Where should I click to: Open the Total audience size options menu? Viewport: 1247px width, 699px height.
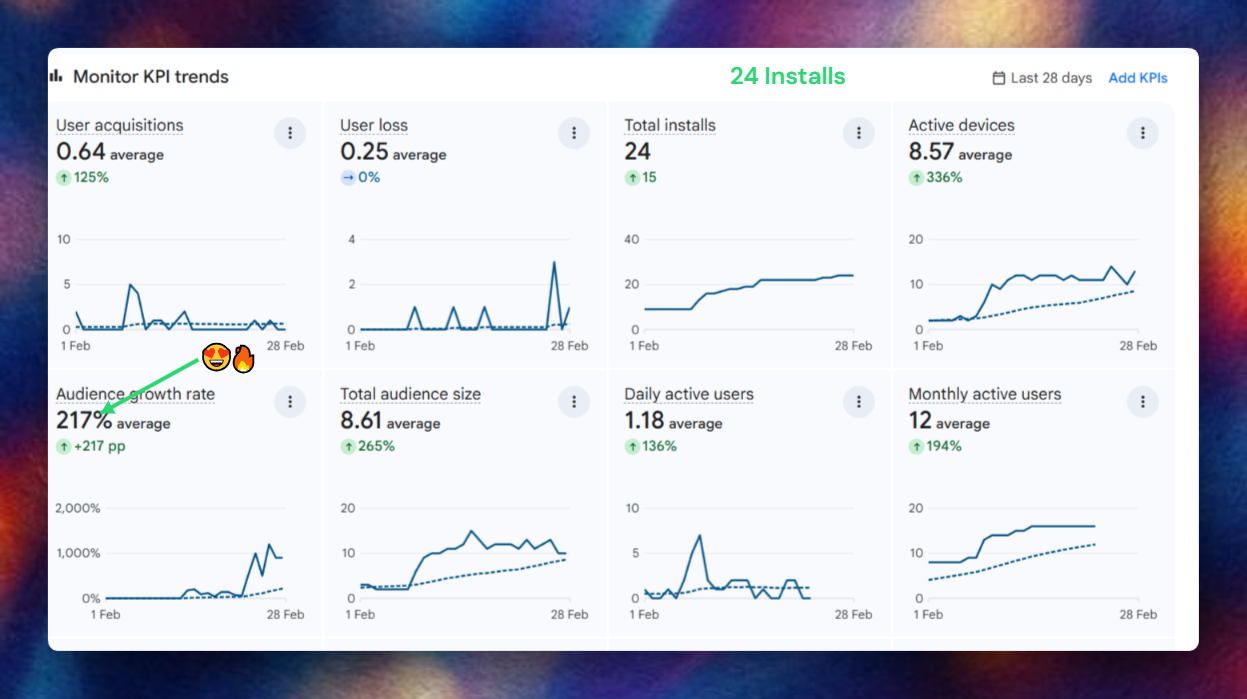pos(574,402)
